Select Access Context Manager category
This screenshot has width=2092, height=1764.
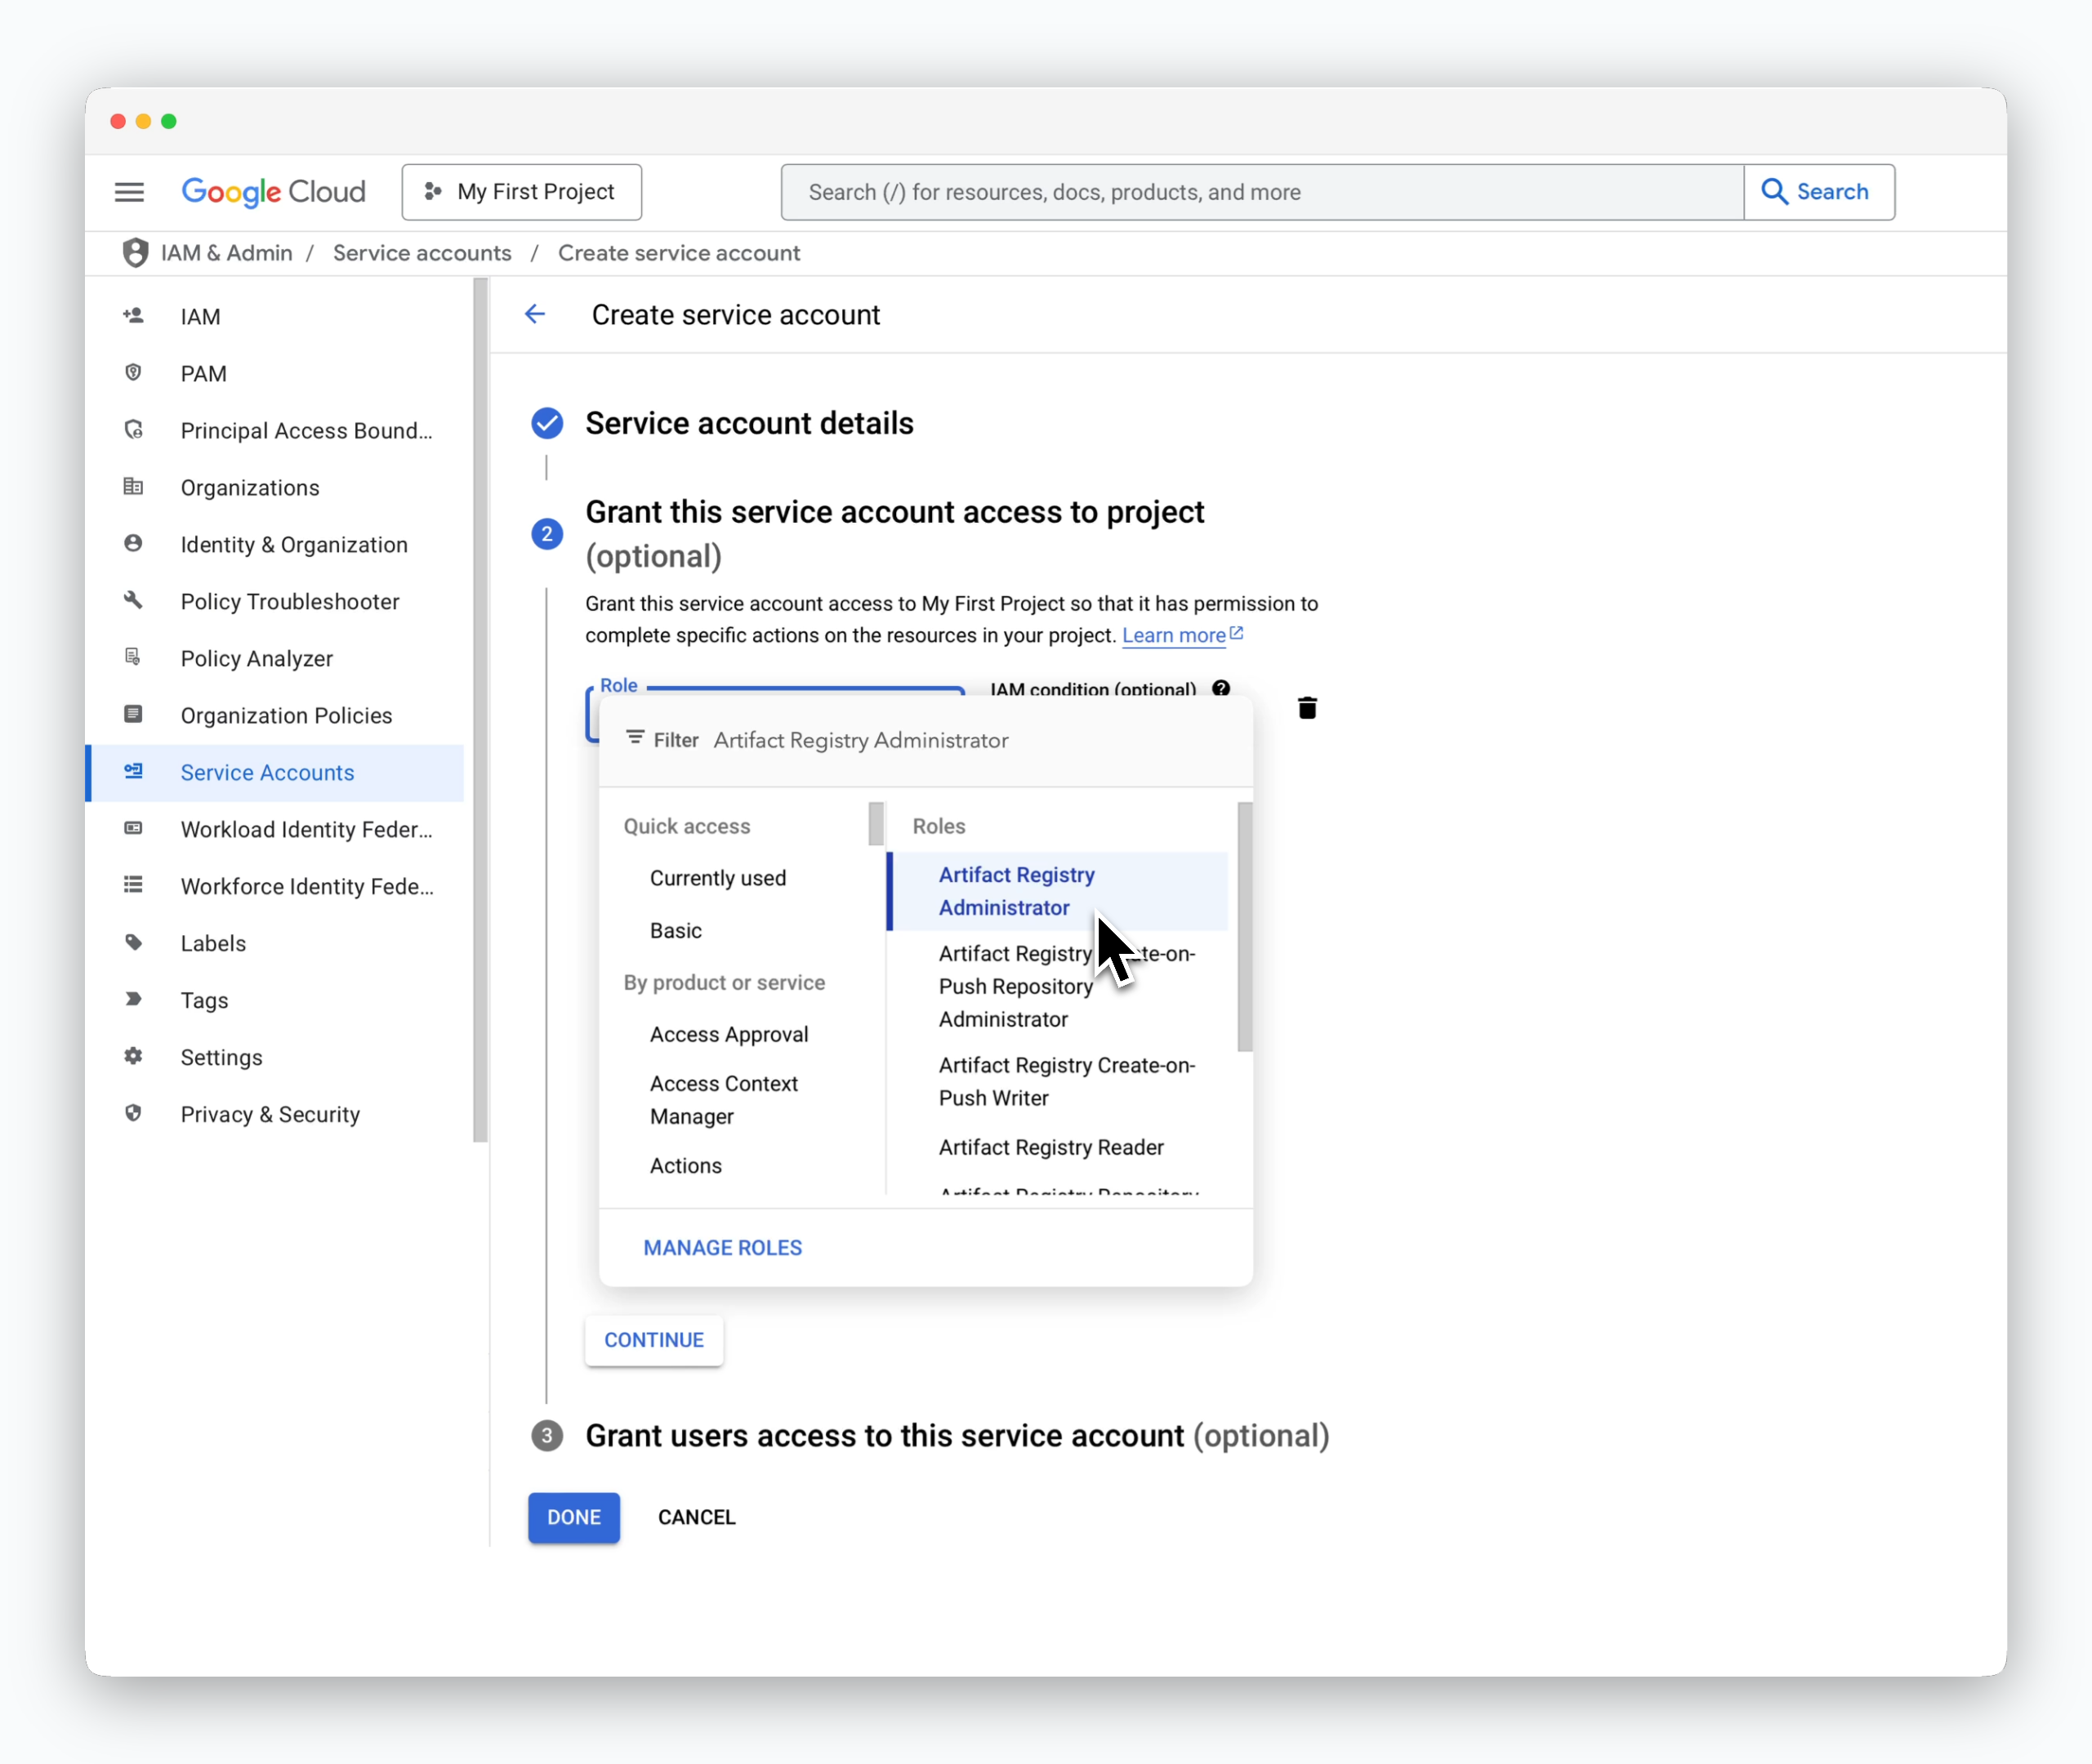coord(724,1100)
